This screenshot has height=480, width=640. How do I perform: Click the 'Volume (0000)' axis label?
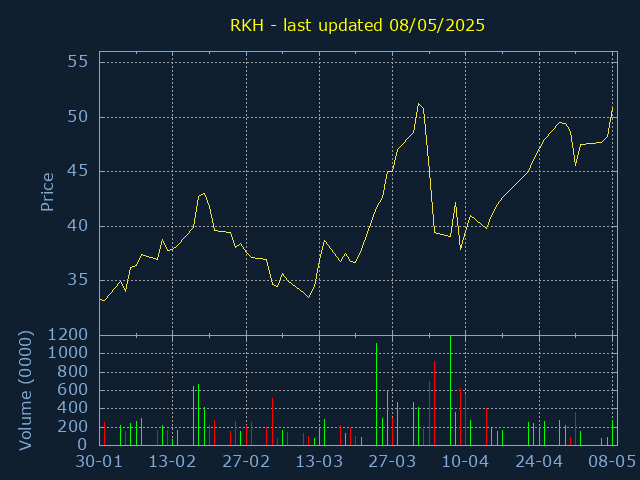point(25,391)
